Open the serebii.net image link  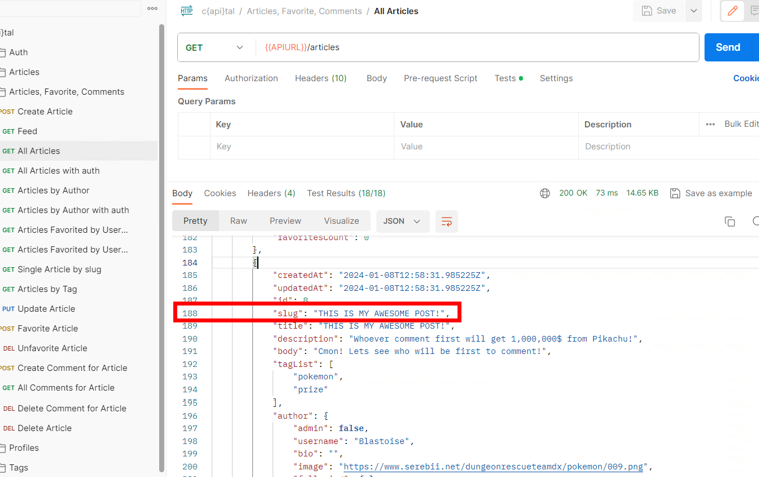(493, 467)
